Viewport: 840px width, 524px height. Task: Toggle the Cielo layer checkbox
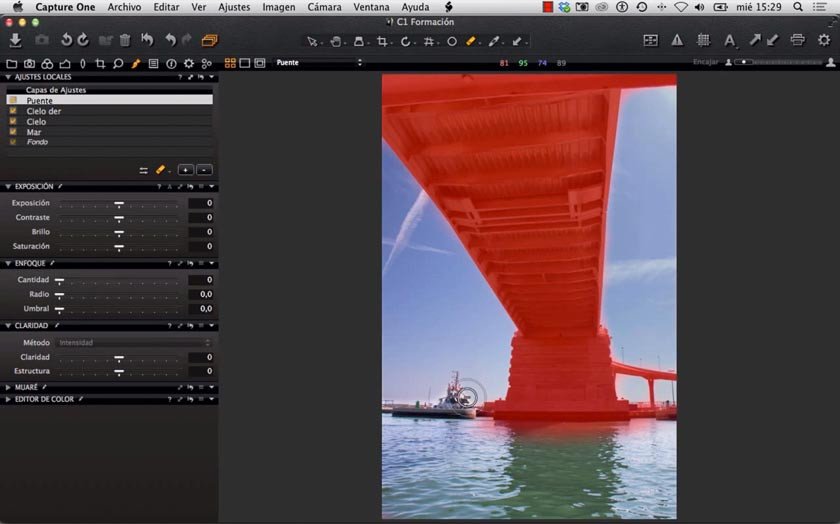coord(13,121)
